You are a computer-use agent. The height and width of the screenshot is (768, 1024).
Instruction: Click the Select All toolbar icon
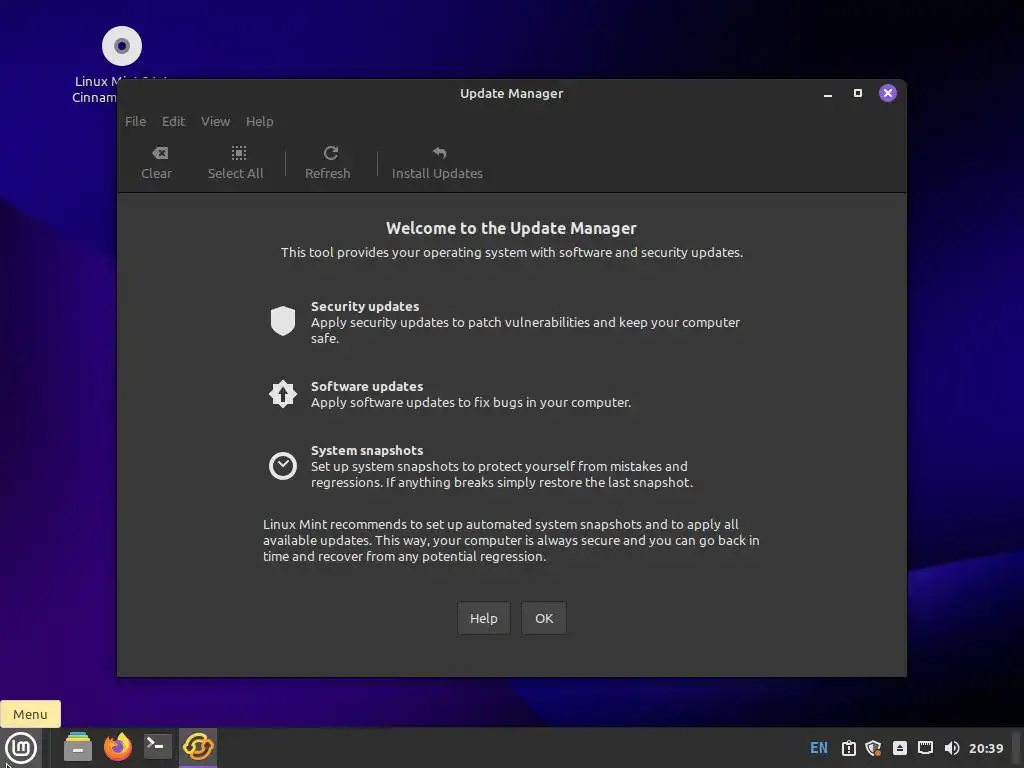[x=239, y=153]
